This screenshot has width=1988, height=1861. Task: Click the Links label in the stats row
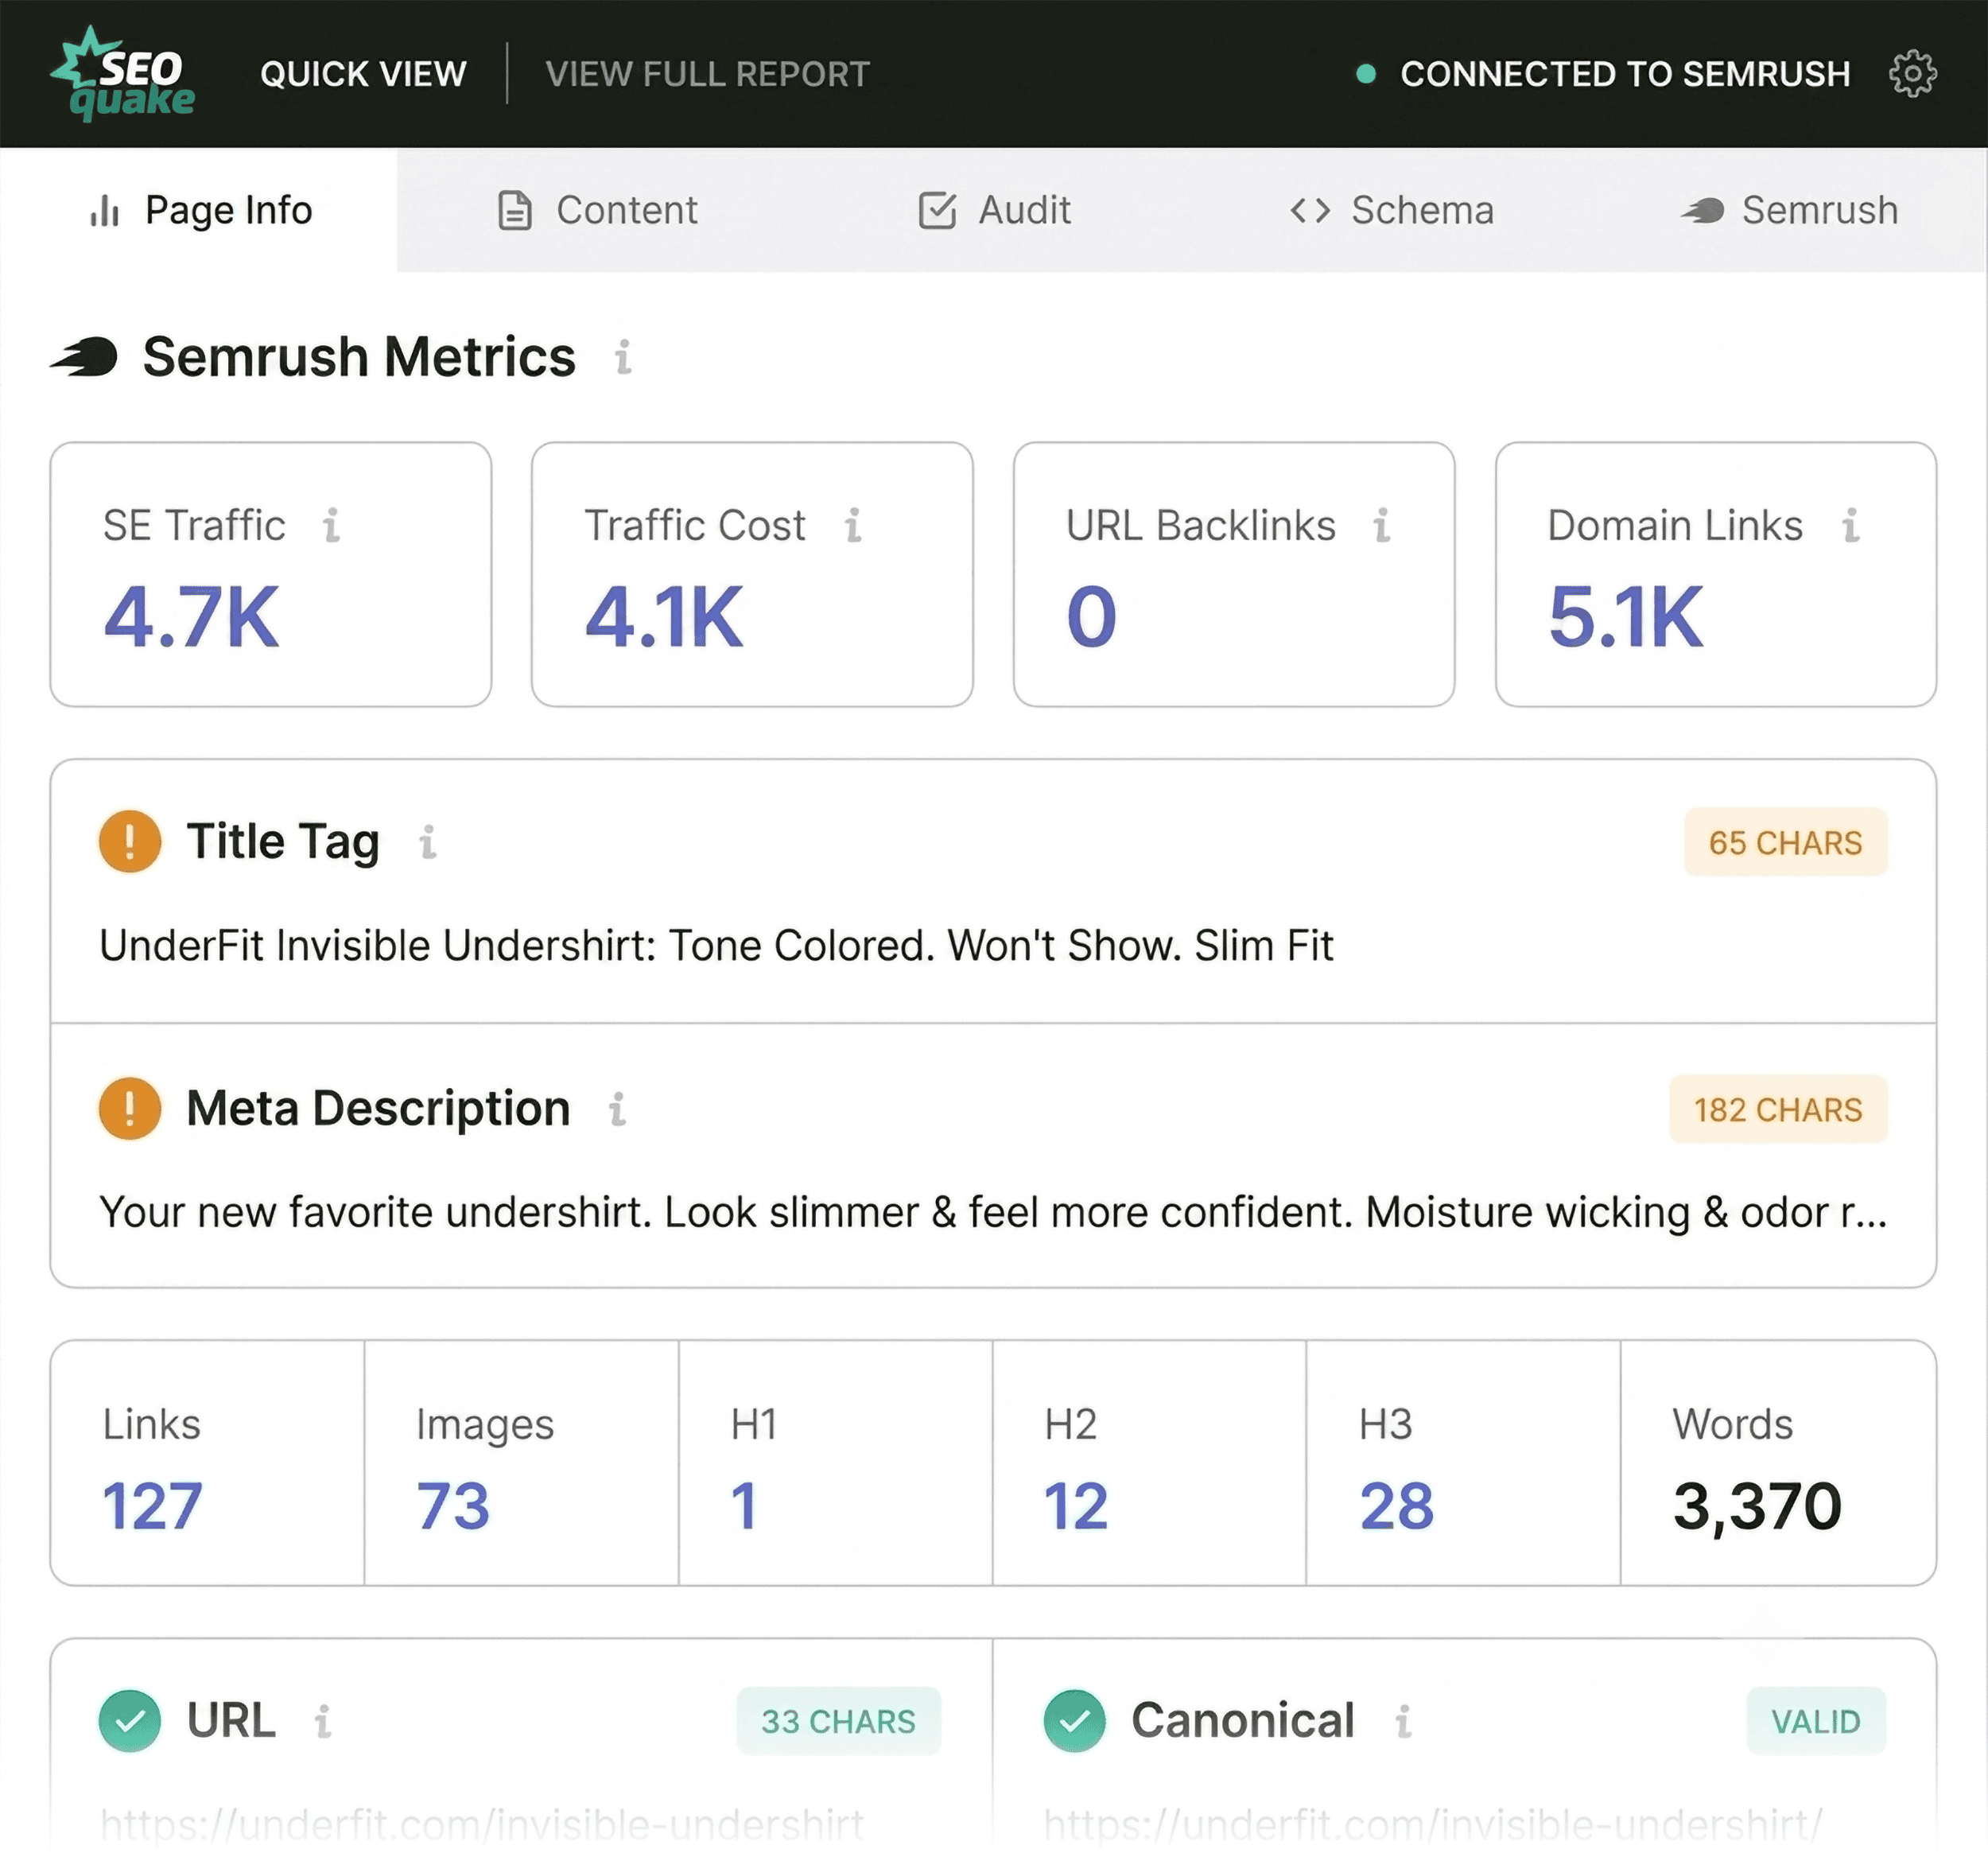coord(152,1424)
